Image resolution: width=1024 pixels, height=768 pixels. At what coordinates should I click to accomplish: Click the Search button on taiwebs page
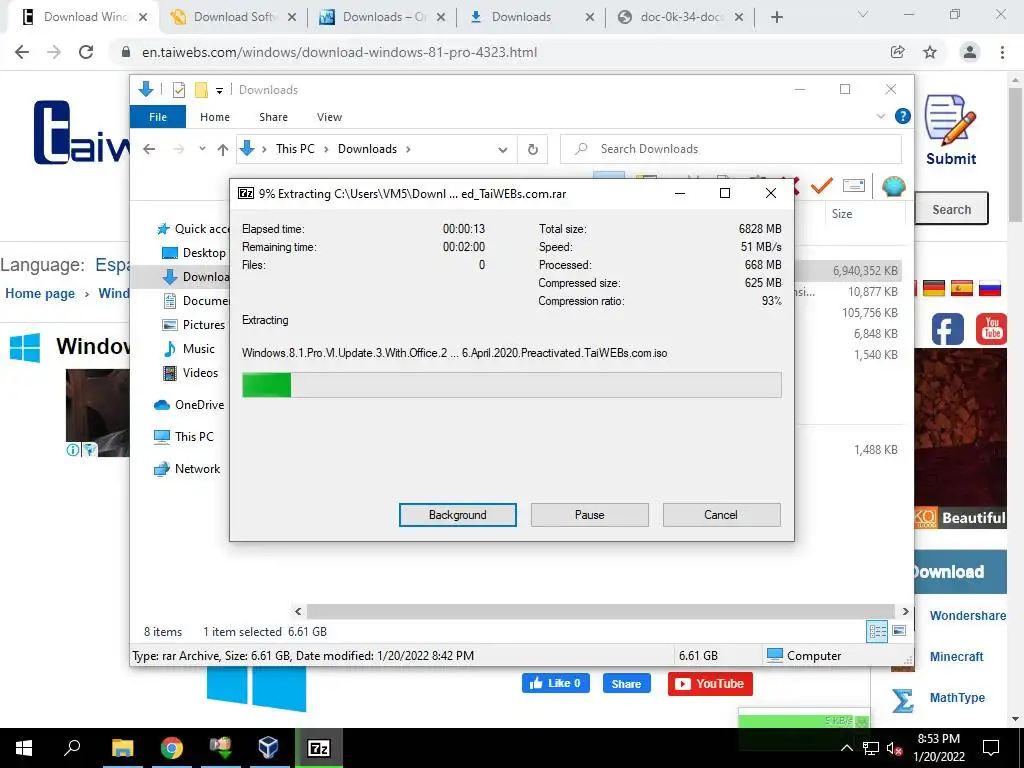point(952,210)
